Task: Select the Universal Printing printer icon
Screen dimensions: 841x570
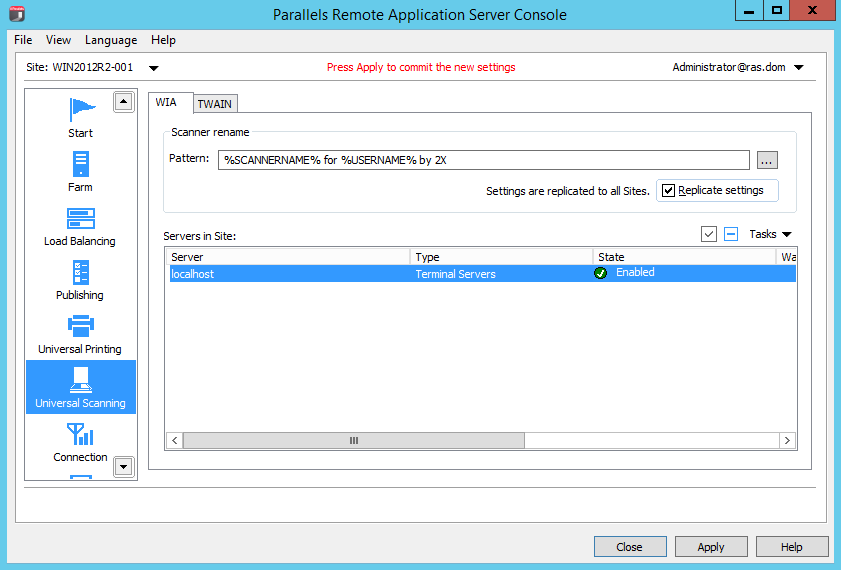Action: tap(80, 326)
